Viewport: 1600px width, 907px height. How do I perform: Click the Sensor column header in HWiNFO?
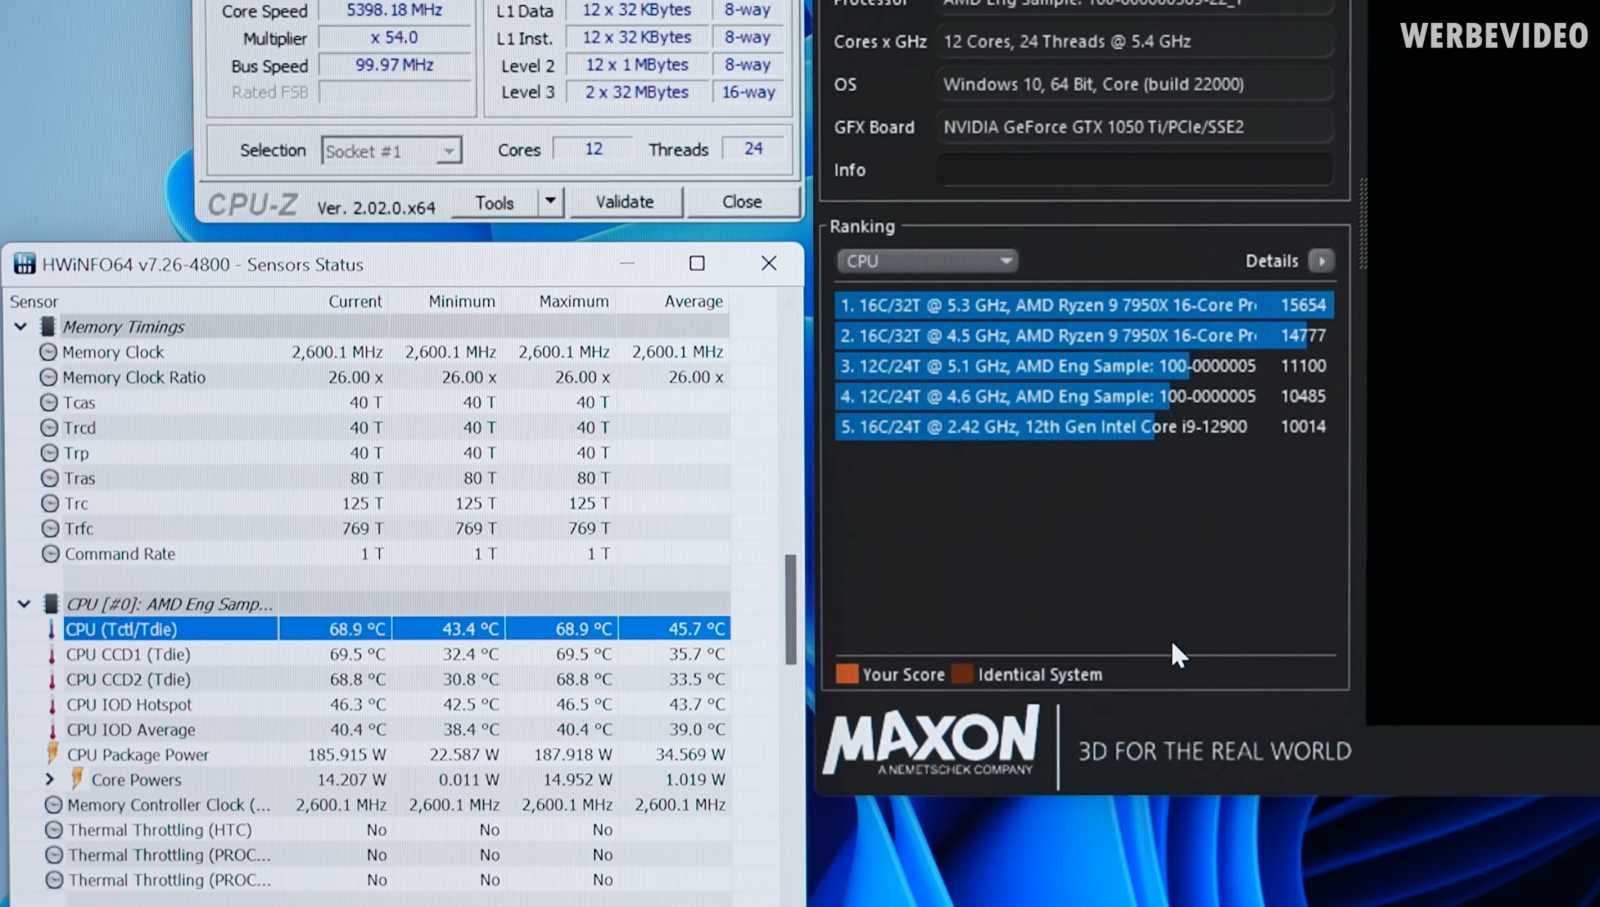click(x=34, y=301)
